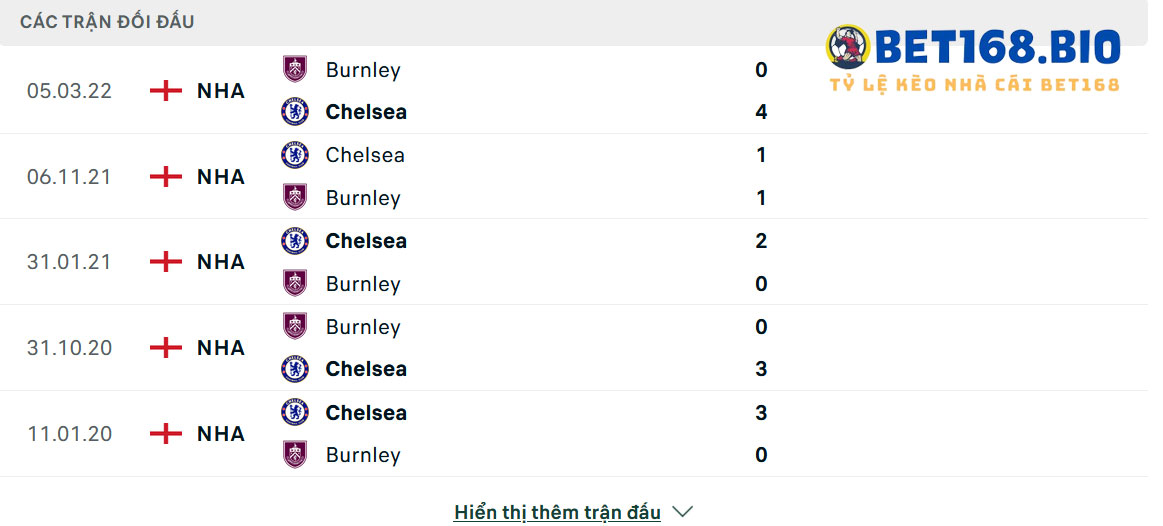Select the Burnley crest in the 31.01.21 match
Viewport: 1163px width, 526px height.
pos(295,283)
